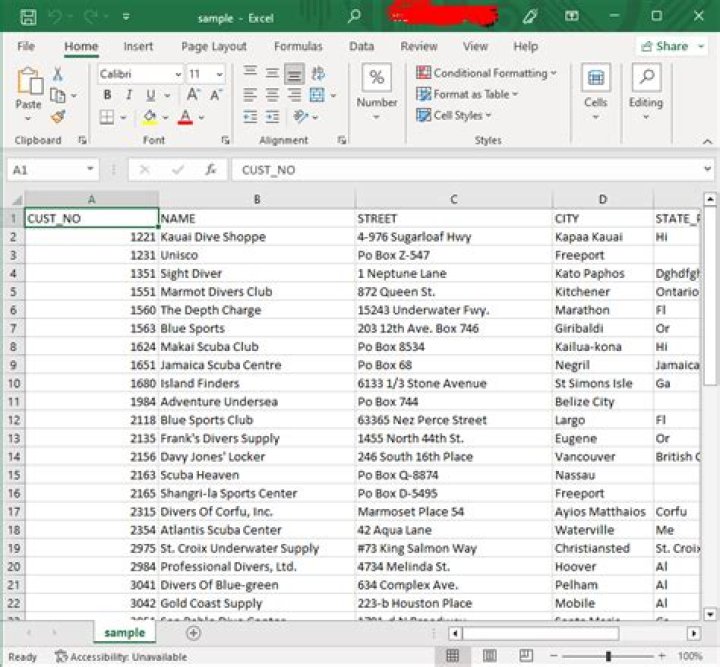Open the Search magnifier in title bar

(x=354, y=16)
